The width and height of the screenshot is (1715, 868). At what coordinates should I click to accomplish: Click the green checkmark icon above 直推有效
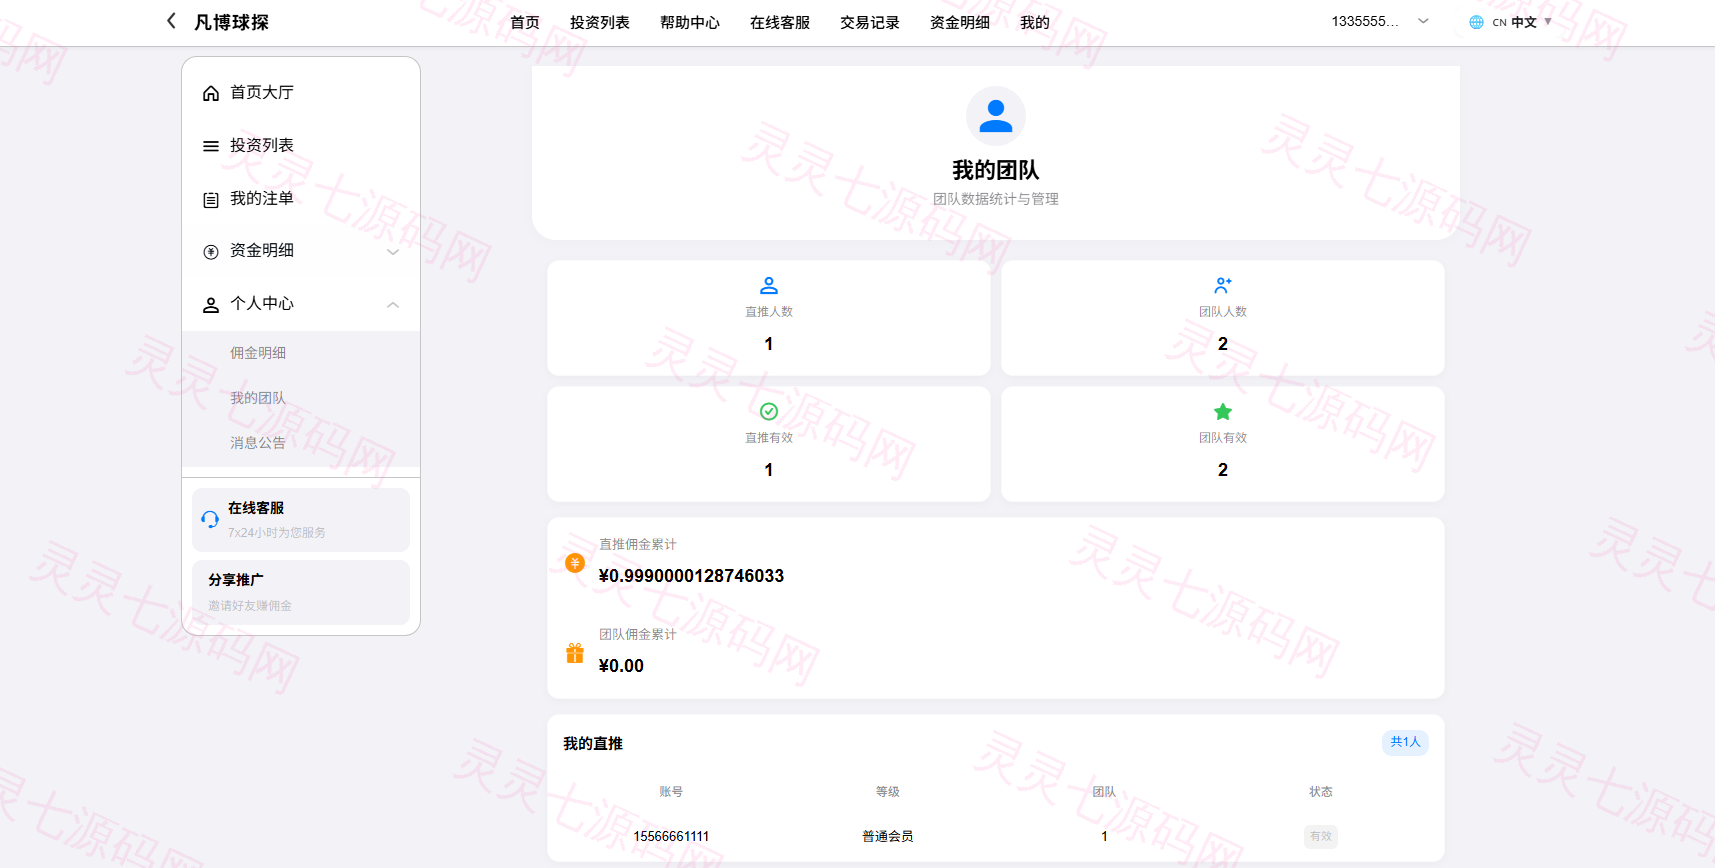[769, 412]
